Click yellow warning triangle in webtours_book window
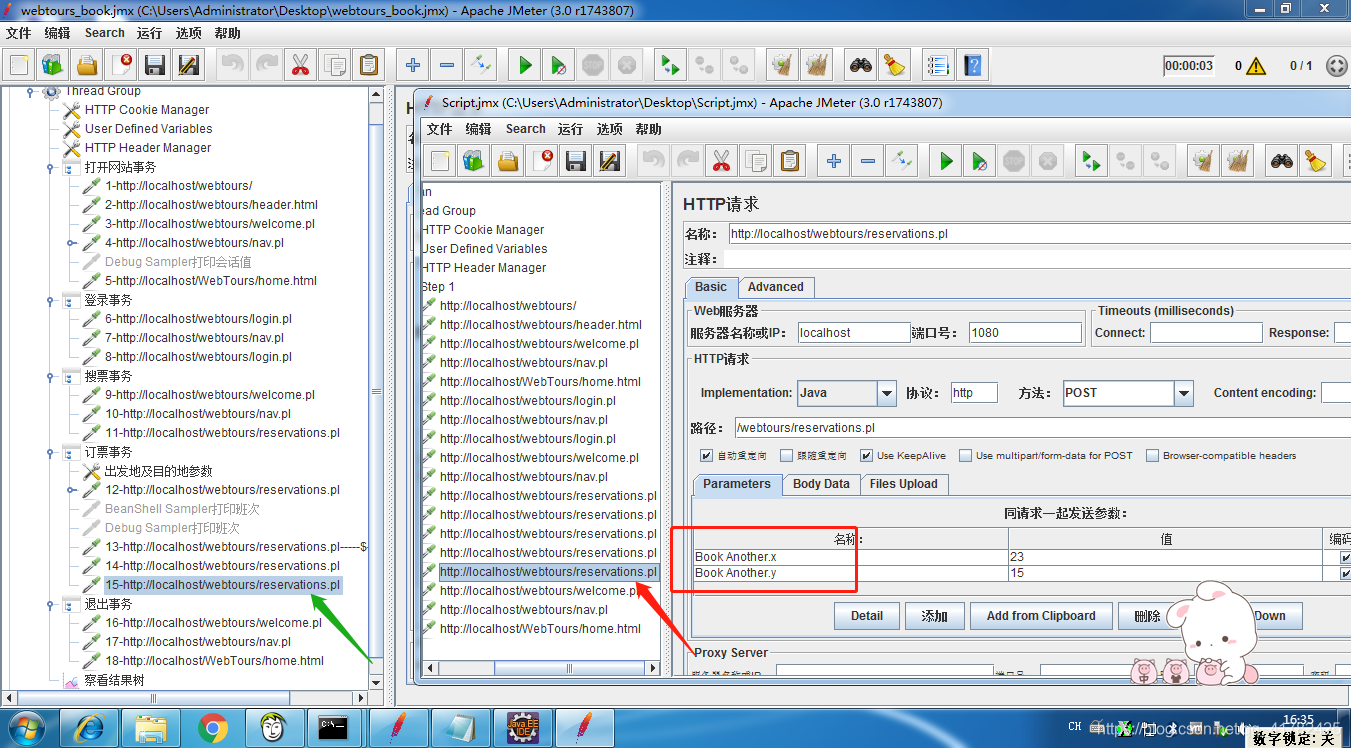1351x748 pixels. [x=1256, y=66]
